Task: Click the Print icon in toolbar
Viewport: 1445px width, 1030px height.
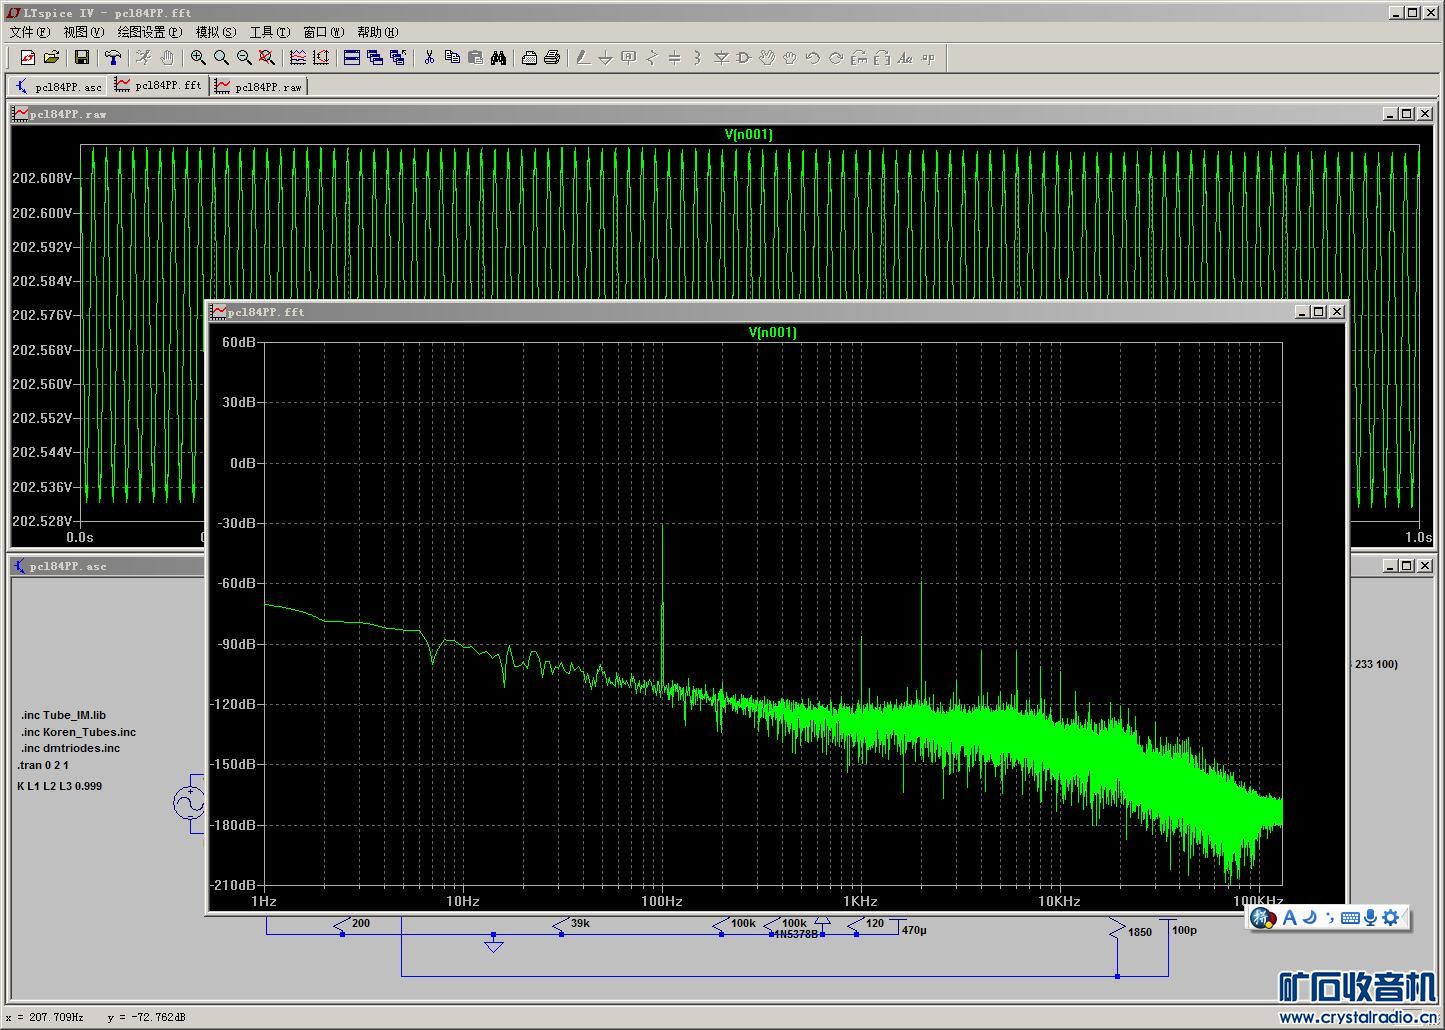Action: (551, 58)
